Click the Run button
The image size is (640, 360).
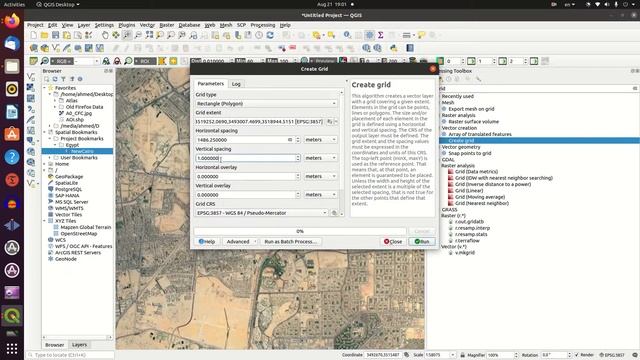point(422,242)
